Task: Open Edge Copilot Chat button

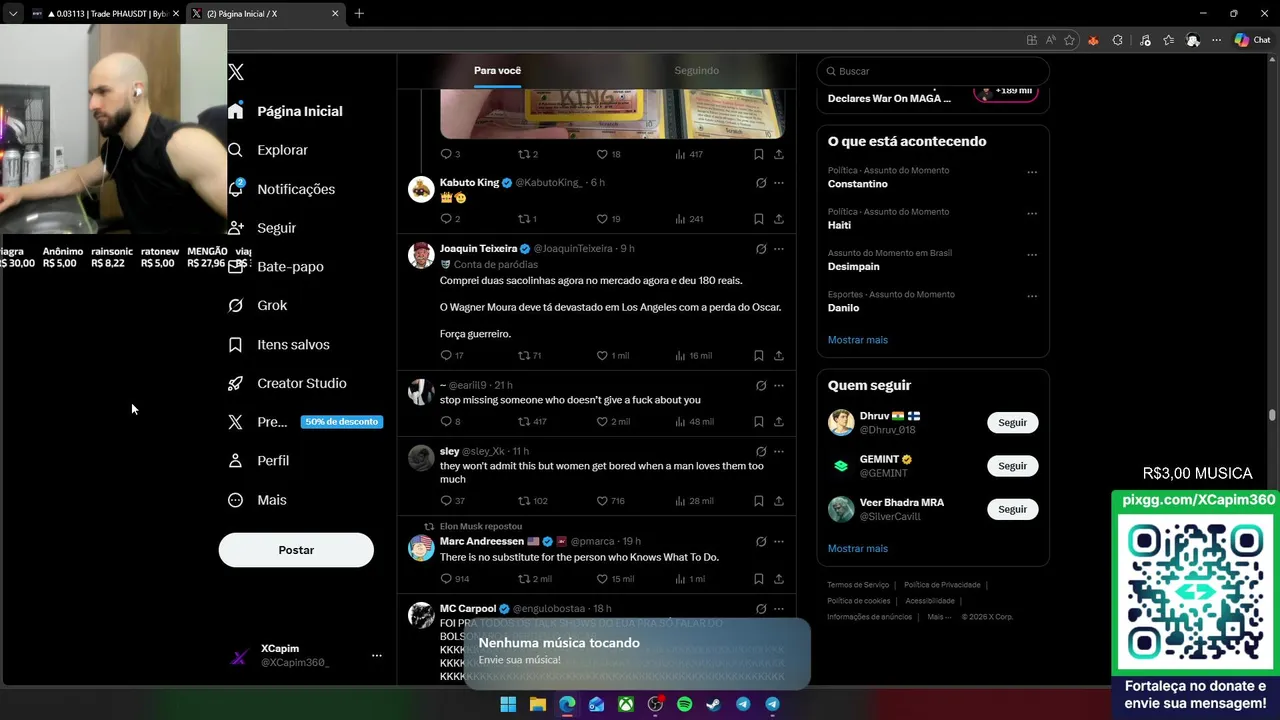Action: (1252, 40)
